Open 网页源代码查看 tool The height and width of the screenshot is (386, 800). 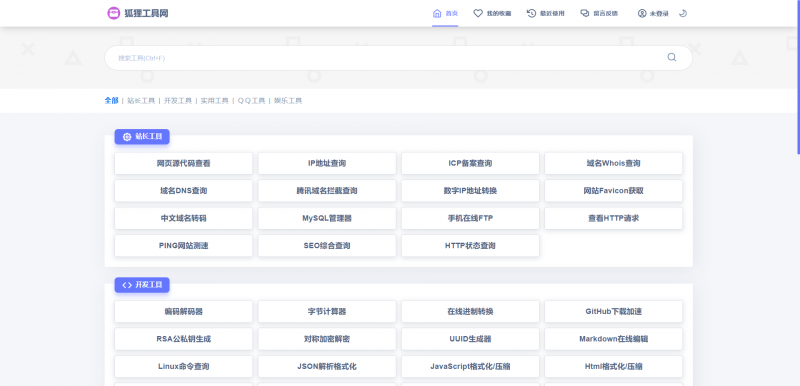(183, 163)
